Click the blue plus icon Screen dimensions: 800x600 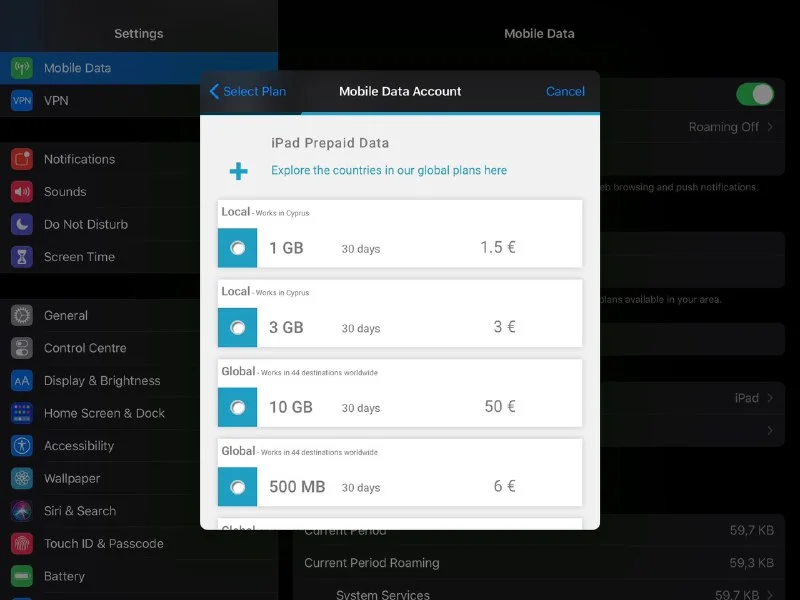click(x=238, y=172)
